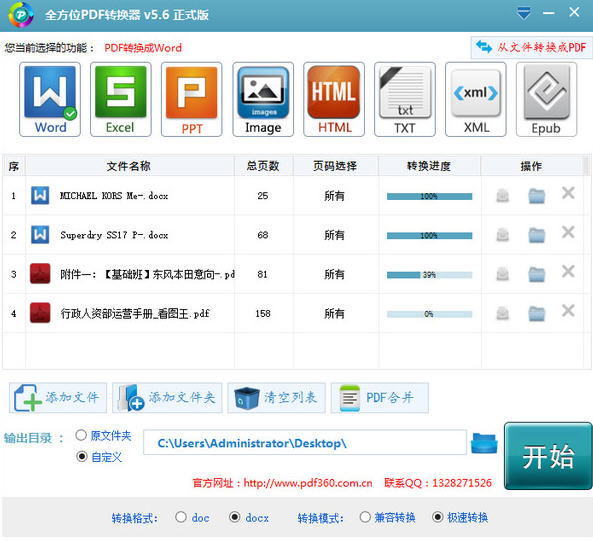This screenshot has height=541, width=593.
Task: Choose docx conversion format radio
Action: tap(234, 517)
